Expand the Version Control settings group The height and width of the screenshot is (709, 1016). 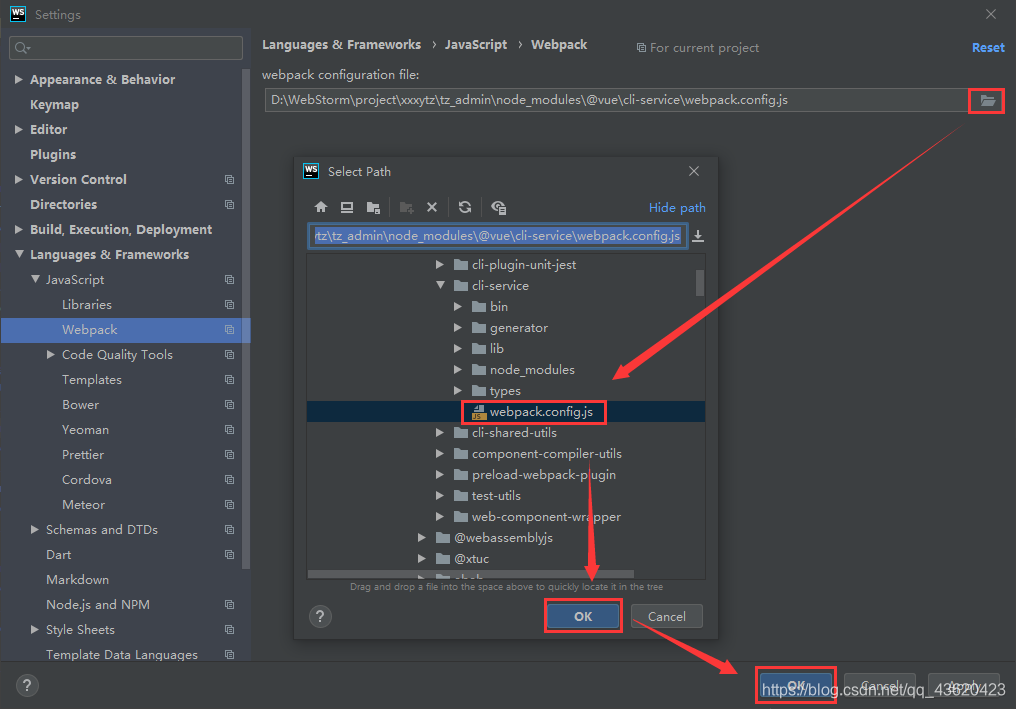point(19,180)
